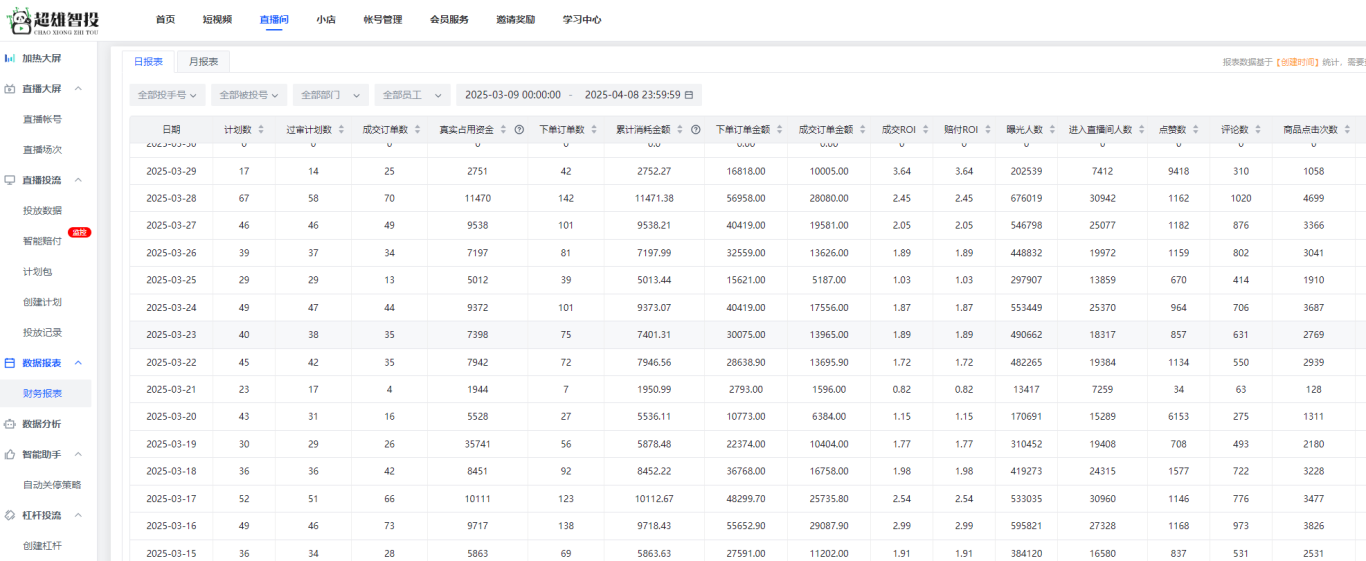Click the calendar icon in date range
The height and width of the screenshot is (561, 1366).
pos(688,95)
